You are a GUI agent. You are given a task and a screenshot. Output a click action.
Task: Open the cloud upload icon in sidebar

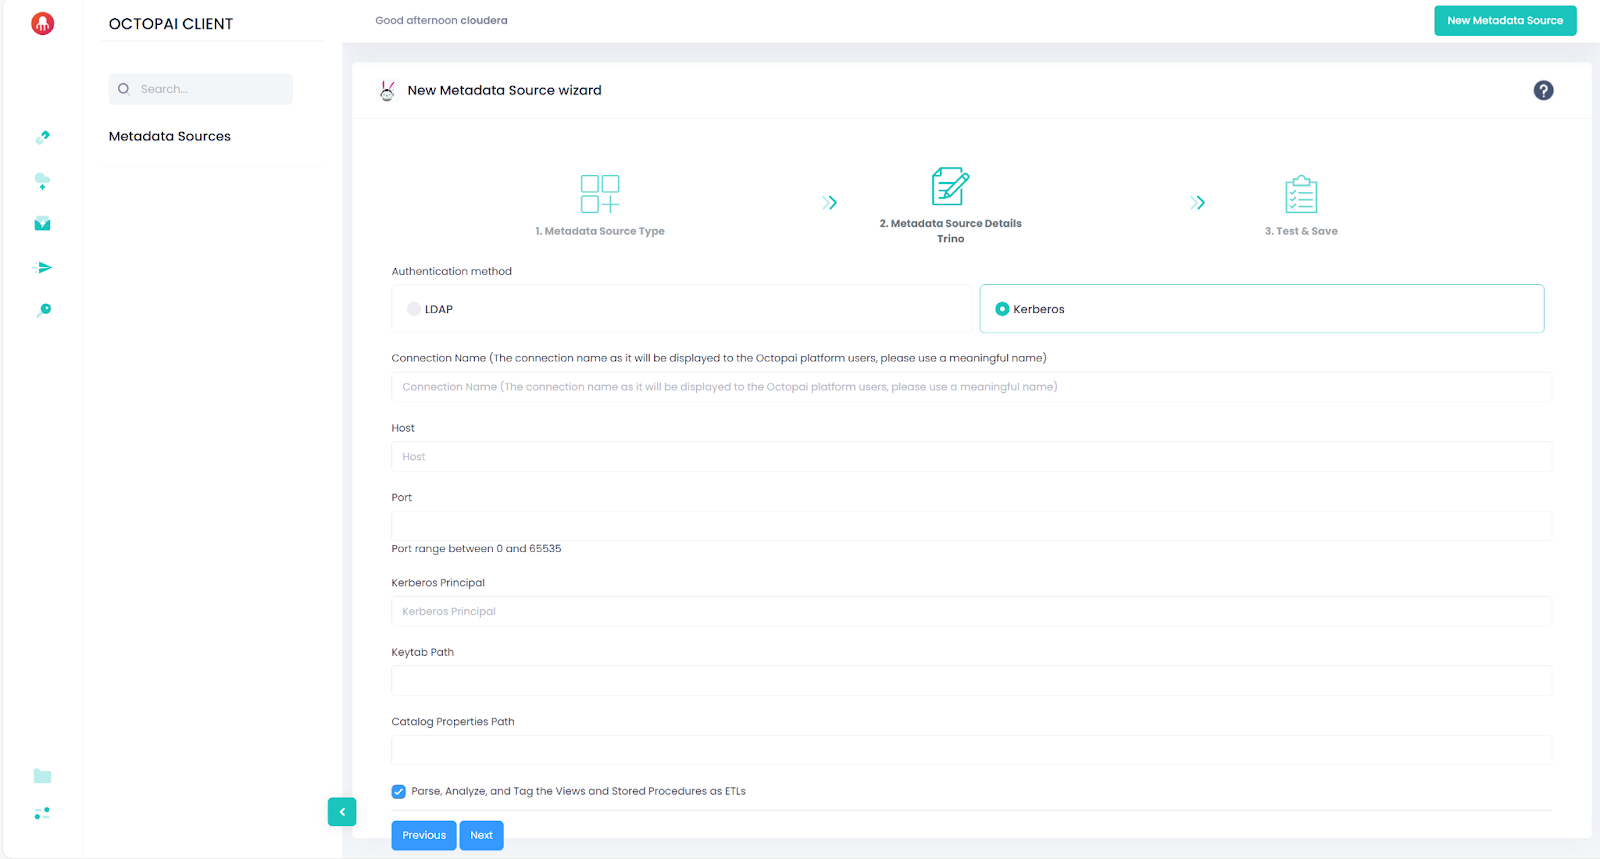tap(42, 181)
